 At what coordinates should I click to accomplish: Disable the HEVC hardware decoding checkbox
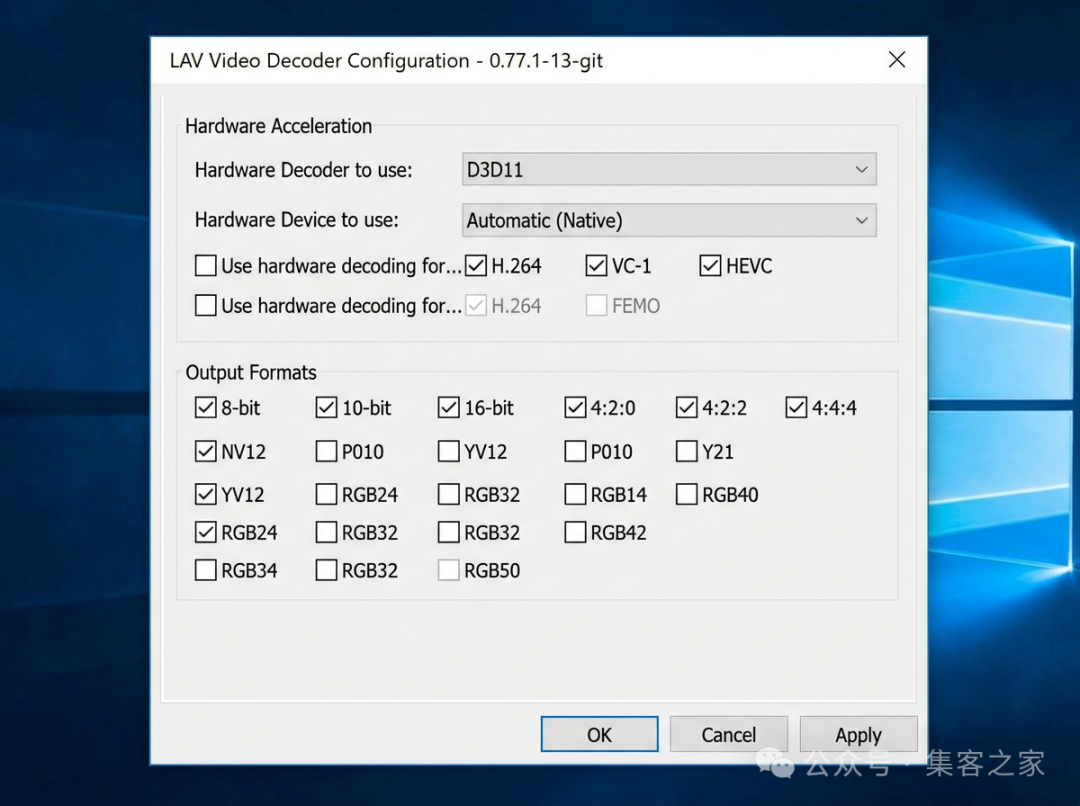711,266
